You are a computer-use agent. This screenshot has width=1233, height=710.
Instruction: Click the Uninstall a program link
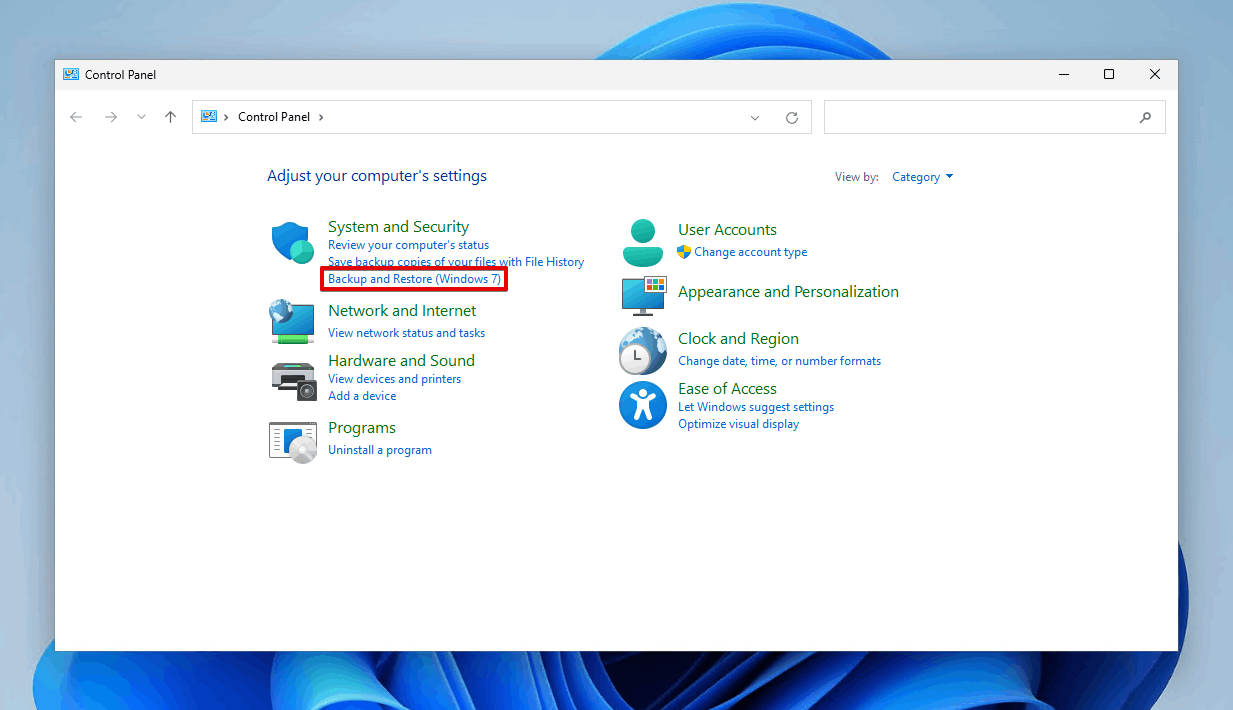380,450
